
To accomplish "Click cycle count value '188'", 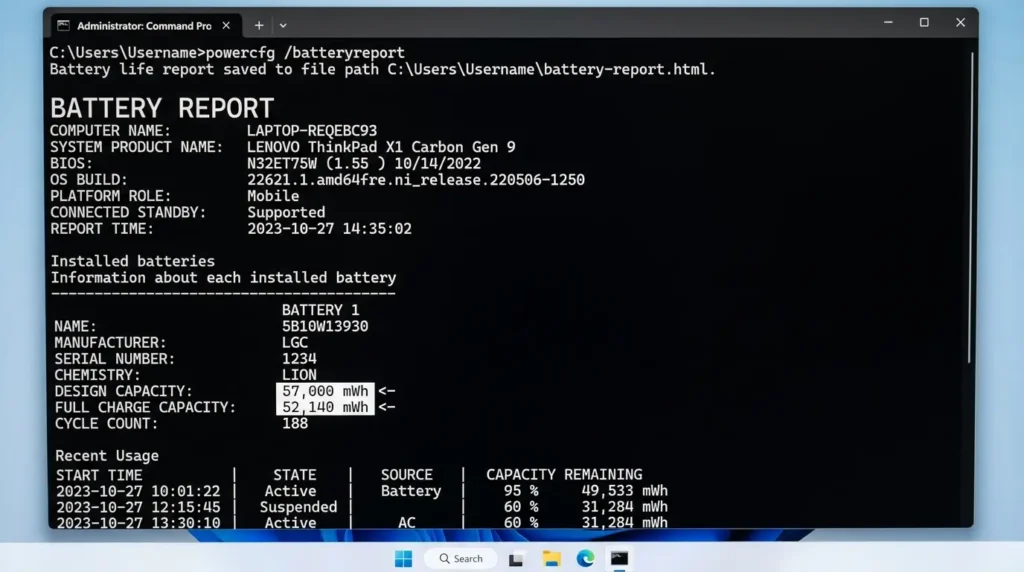I will [295, 423].
